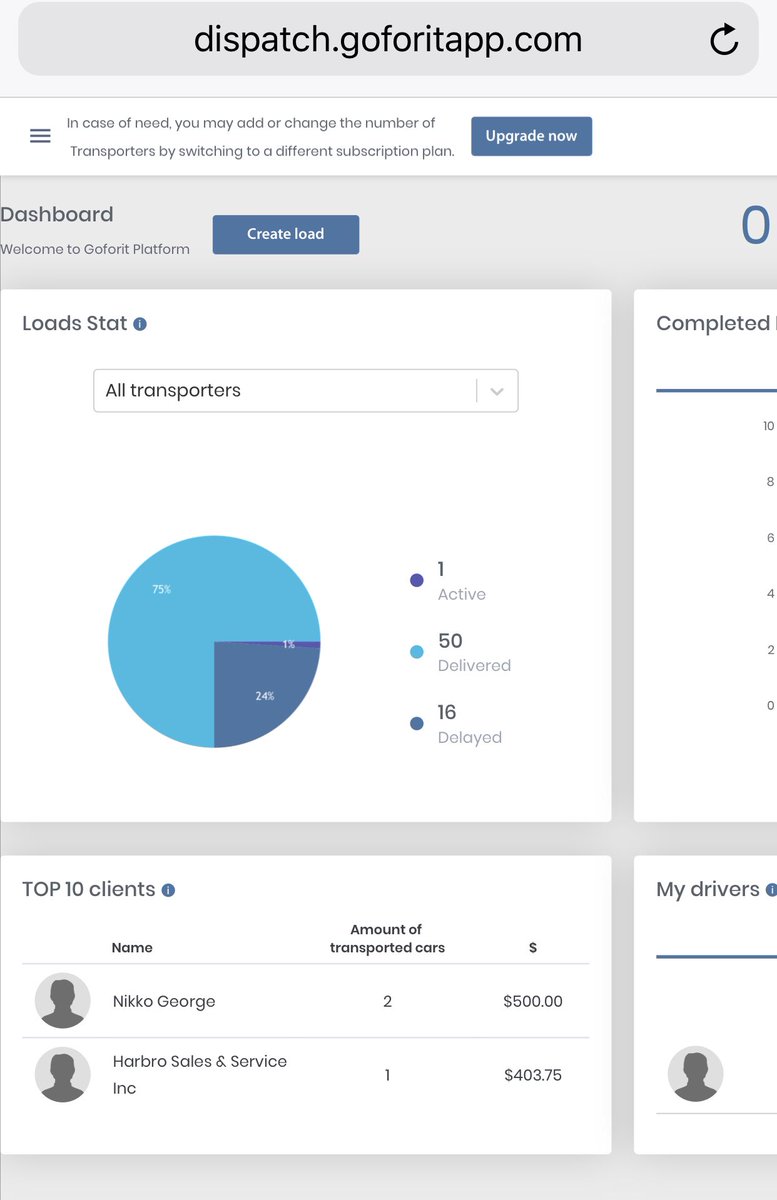Screen dimensions: 777x1200
Task: Open the All transporters dropdown
Action: [306, 391]
